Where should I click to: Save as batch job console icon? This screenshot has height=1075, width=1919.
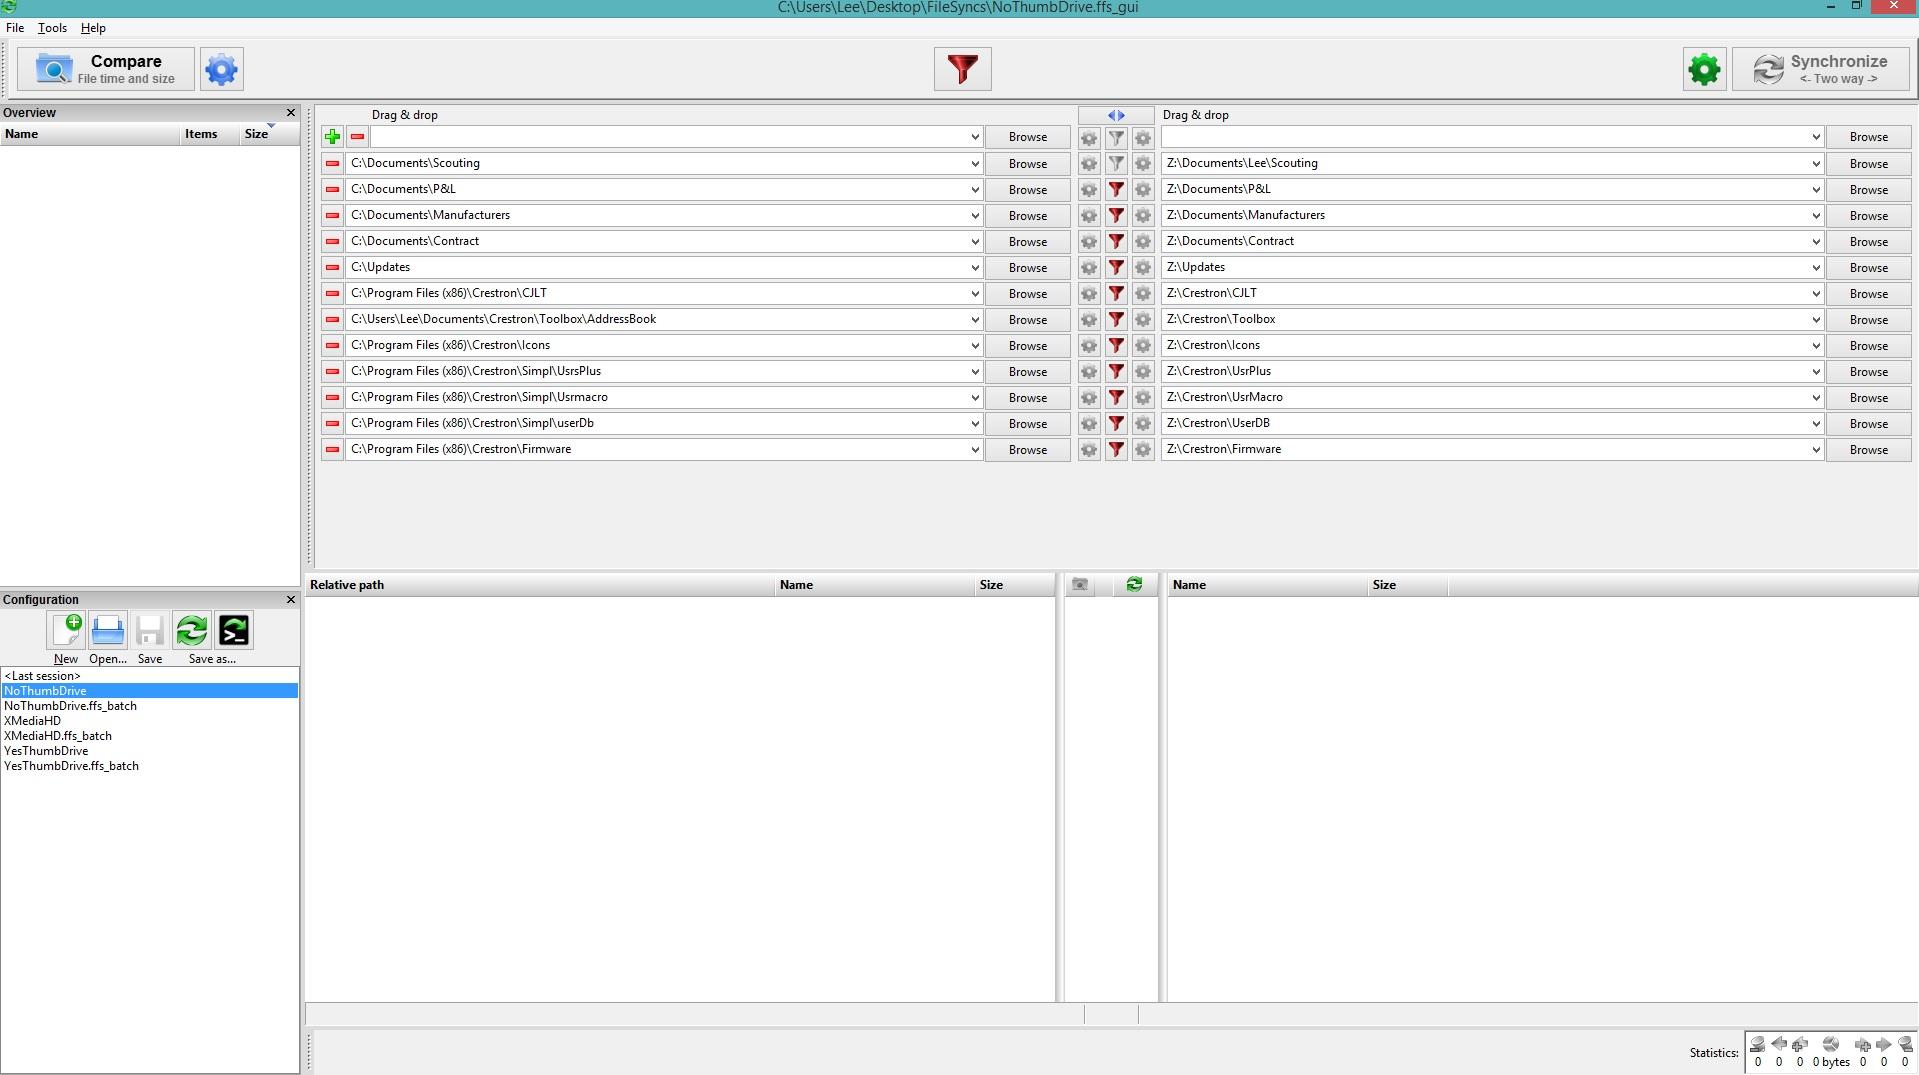pos(234,631)
